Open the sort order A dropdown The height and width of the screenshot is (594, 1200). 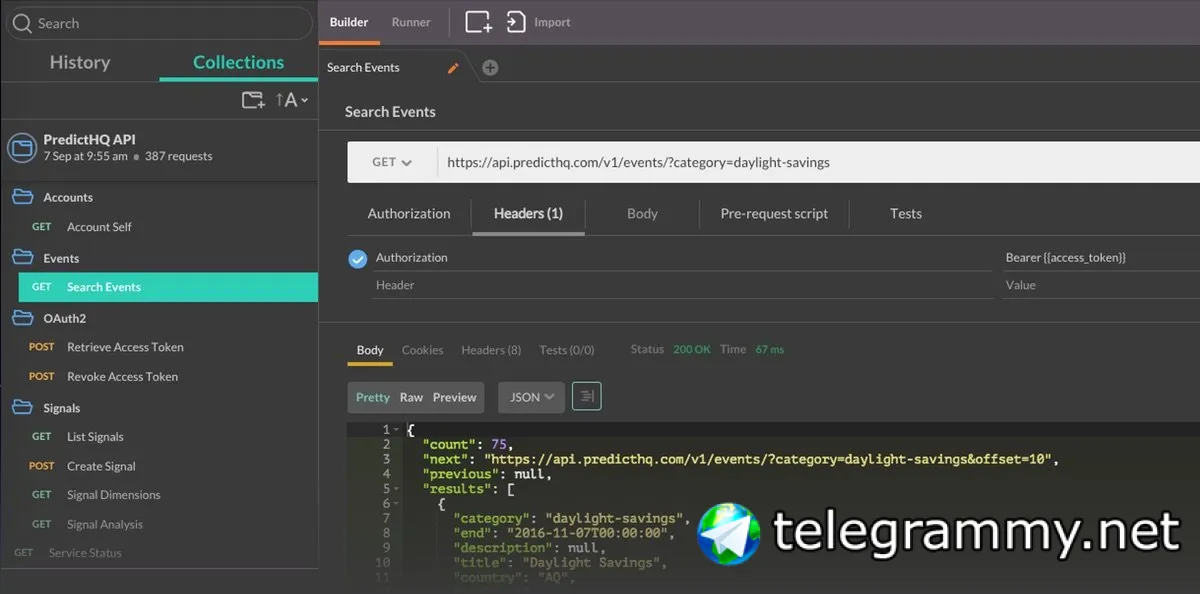[291, 100]
